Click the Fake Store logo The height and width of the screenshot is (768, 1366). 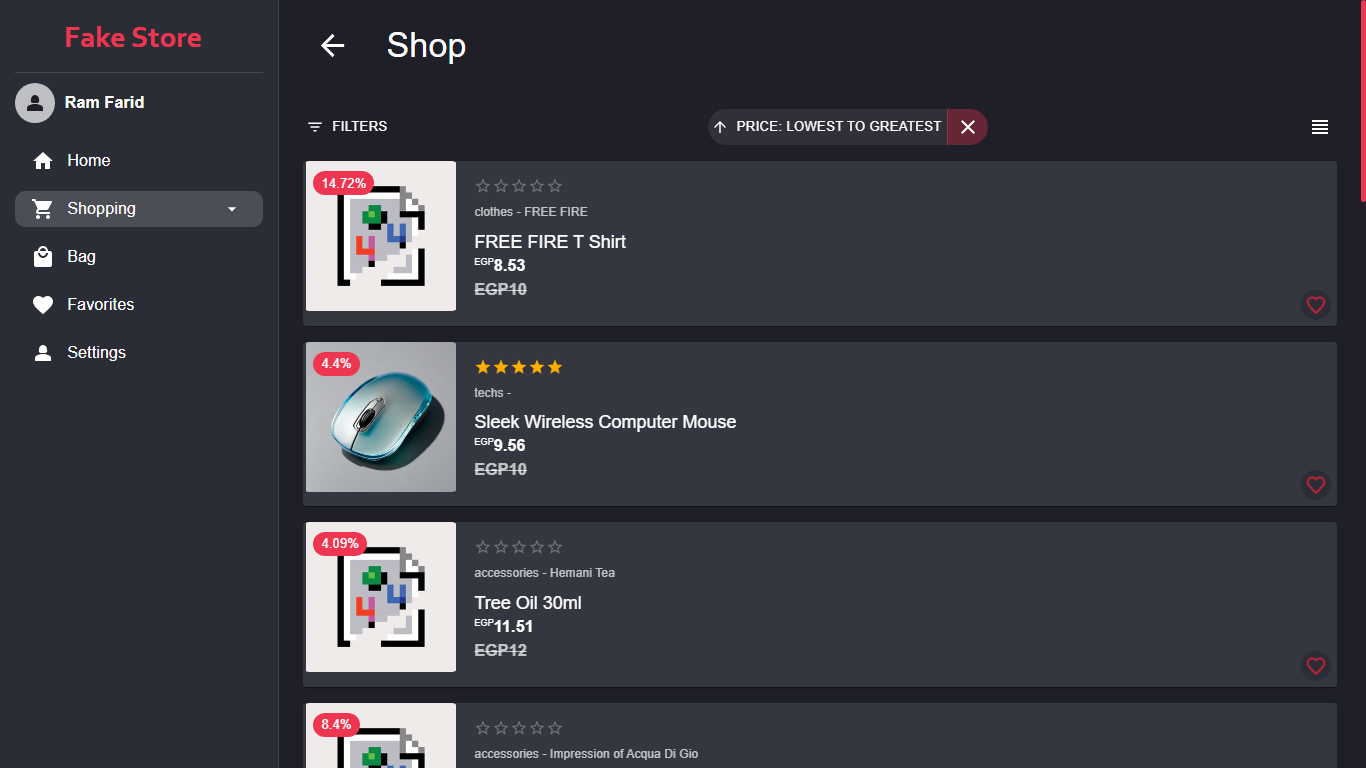click(x=133, y=38)
